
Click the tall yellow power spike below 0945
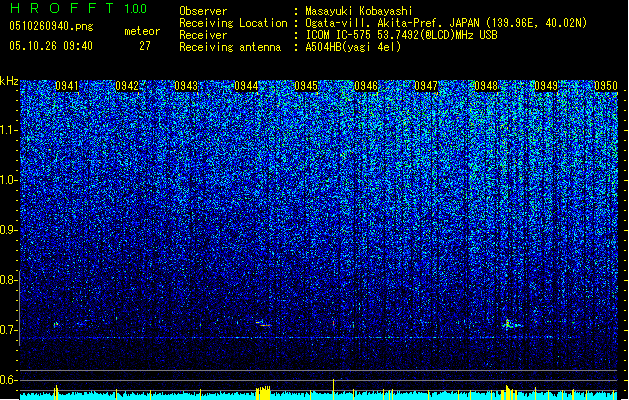pos(333,389)
